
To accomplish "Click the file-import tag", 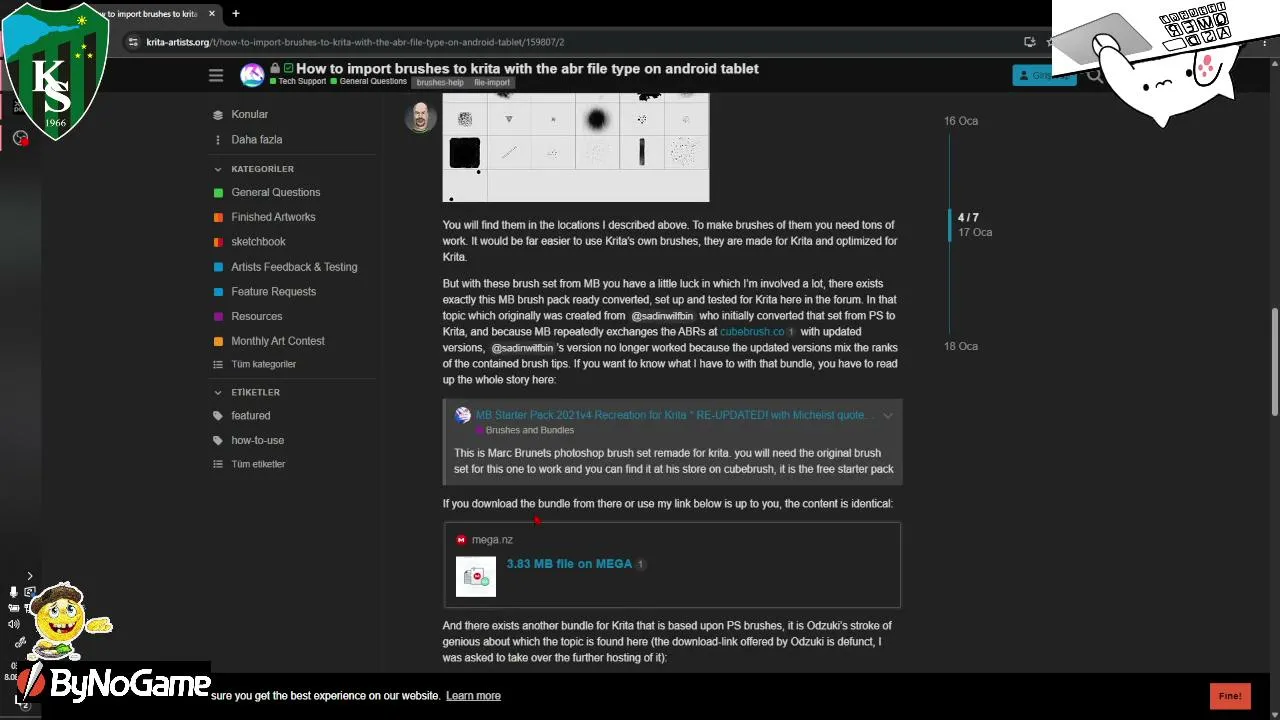I will pos(492,83).
